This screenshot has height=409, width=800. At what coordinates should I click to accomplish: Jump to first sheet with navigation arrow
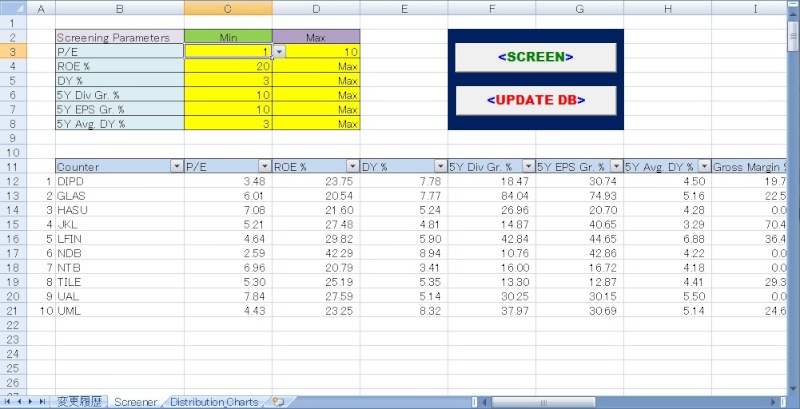(x=8, y=402)
